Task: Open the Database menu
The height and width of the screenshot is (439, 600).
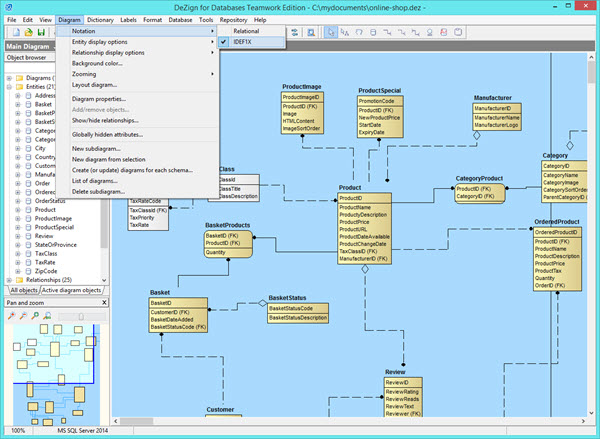Action: (180, 20)
